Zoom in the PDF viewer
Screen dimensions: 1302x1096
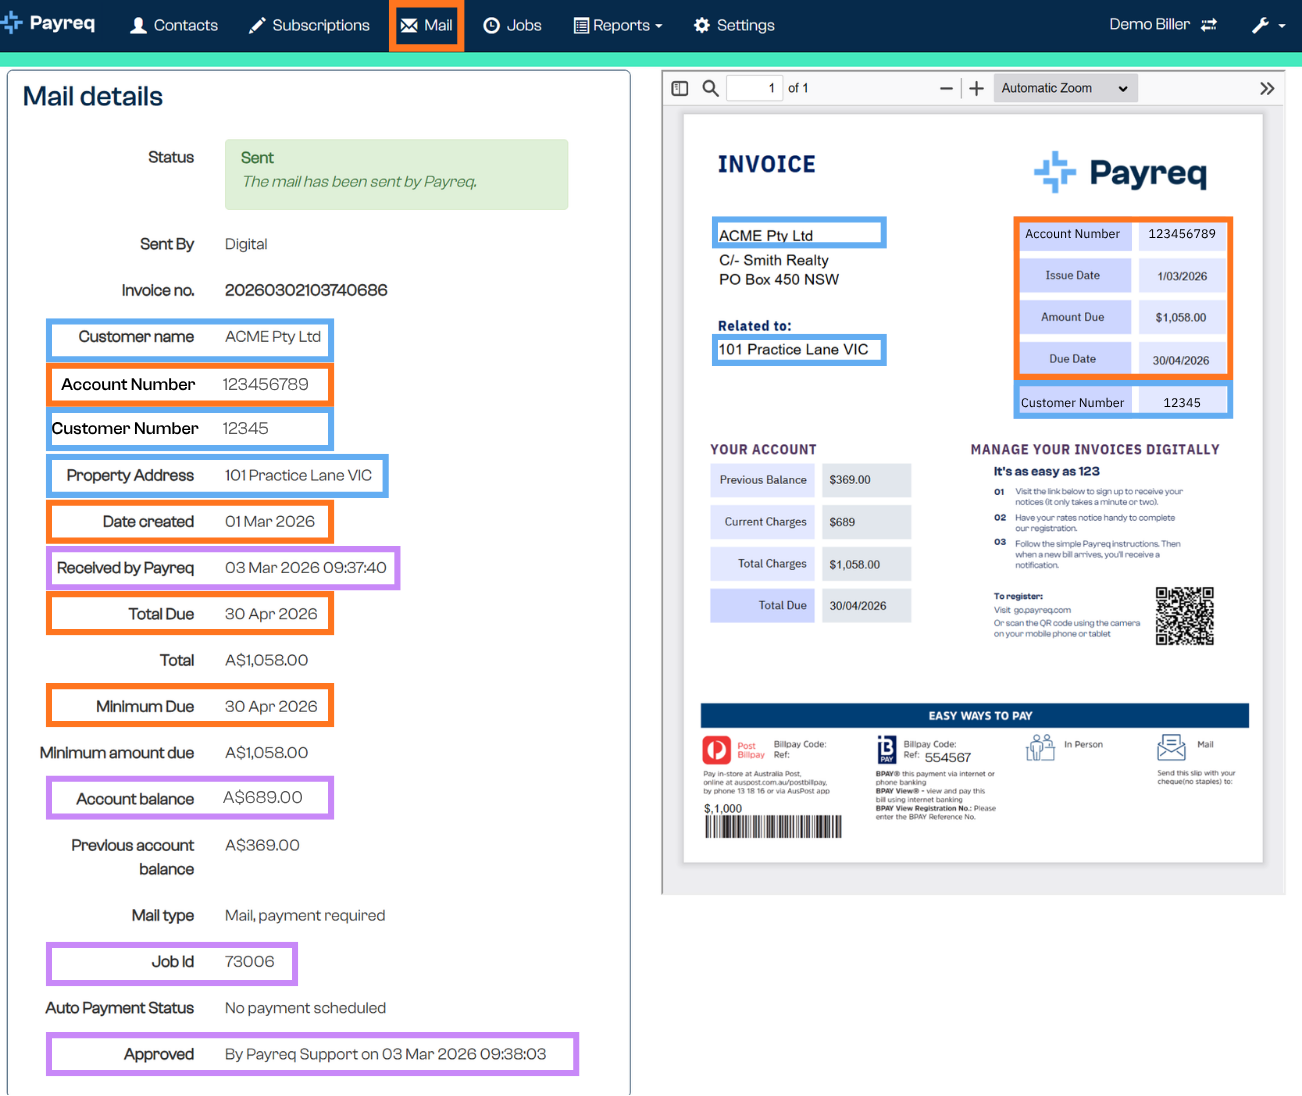coord(977,88)
